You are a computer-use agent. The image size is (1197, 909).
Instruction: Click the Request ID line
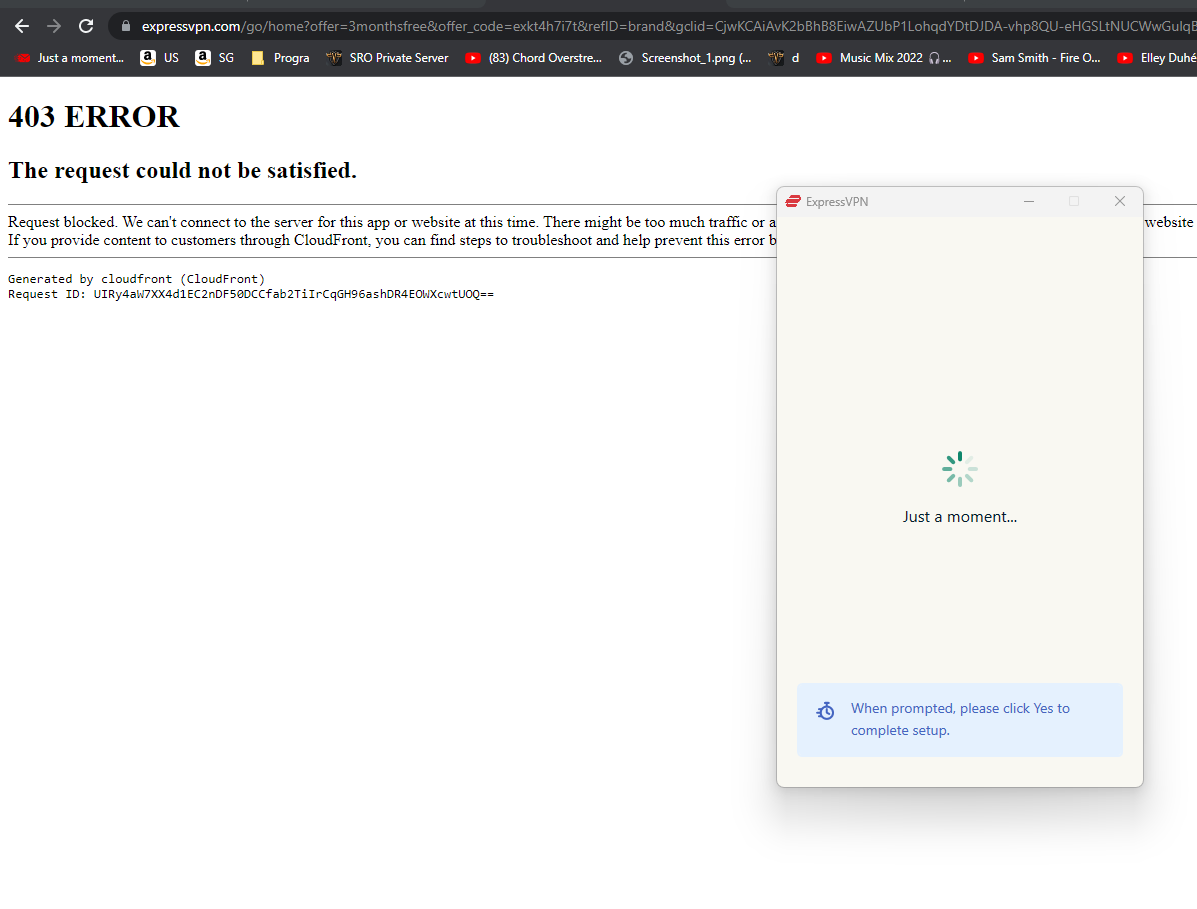click(251, 294)
